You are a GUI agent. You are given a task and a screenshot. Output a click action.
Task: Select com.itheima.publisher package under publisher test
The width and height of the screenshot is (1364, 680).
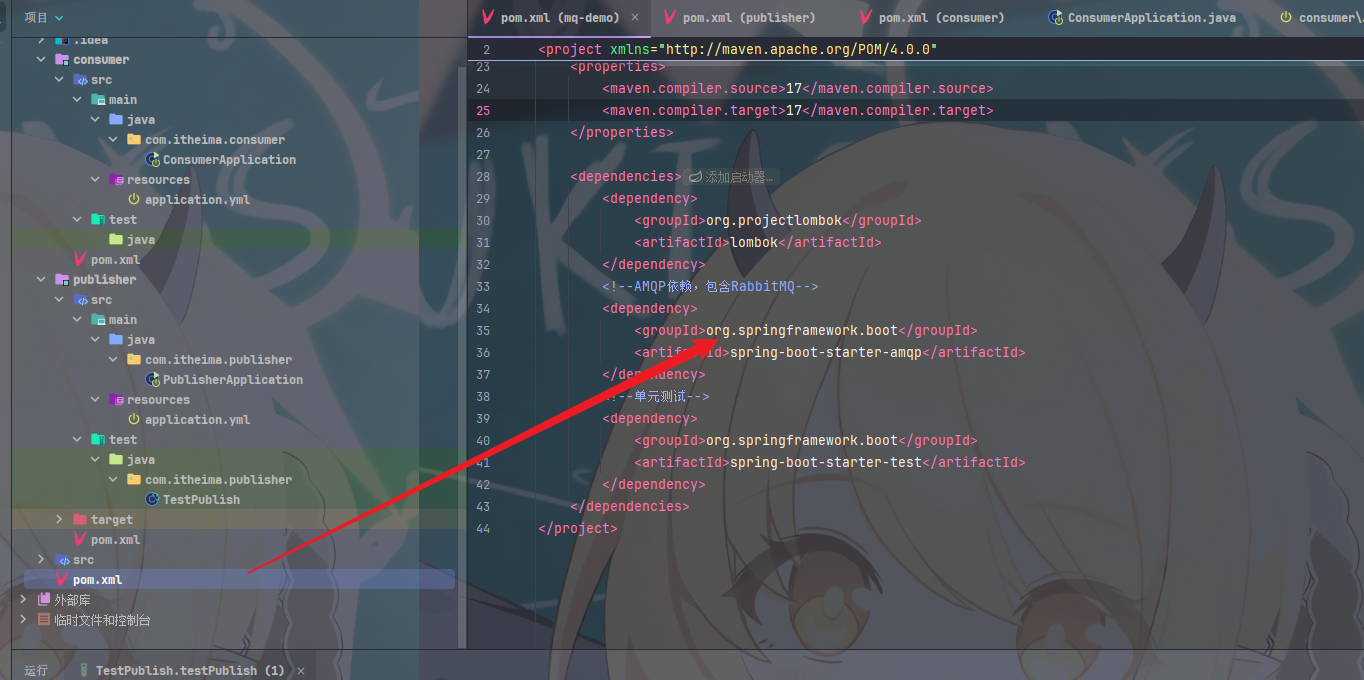click(x=218, y=480)
